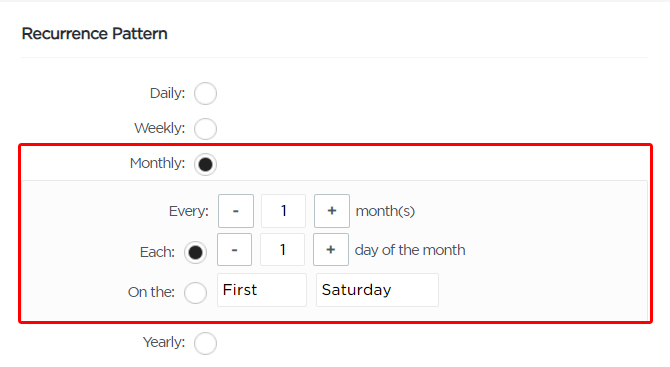Click the Monthly: label text

[x=158, y=164]
